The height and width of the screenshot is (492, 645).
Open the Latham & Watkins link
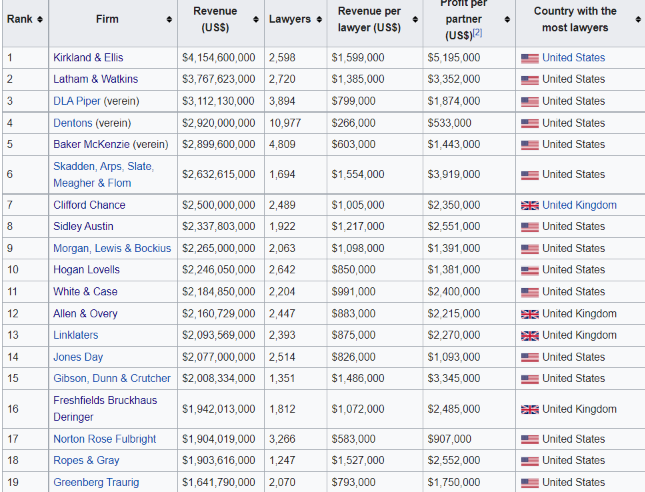coord(95,79)
